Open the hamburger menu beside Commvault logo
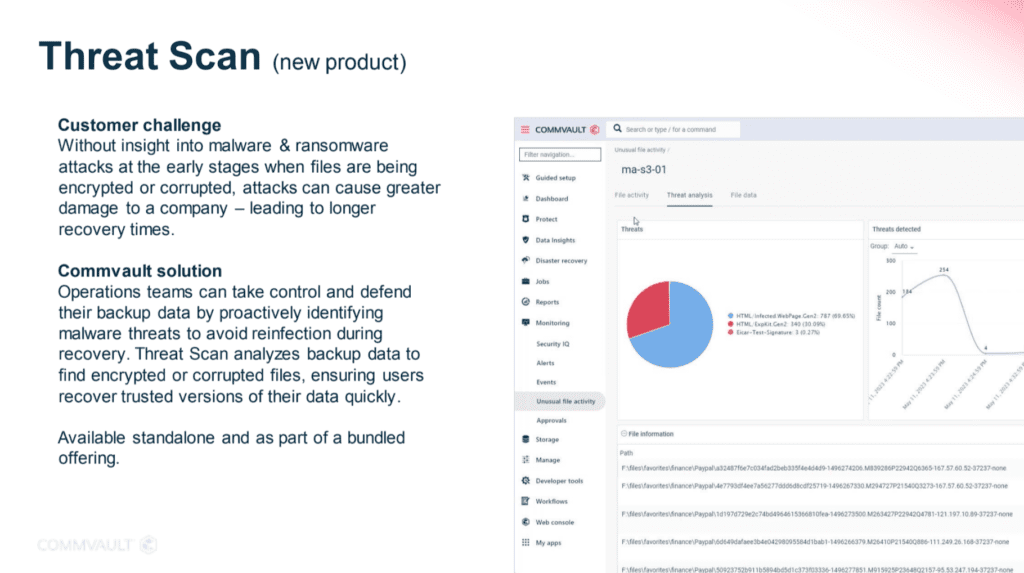 [525, 129]
